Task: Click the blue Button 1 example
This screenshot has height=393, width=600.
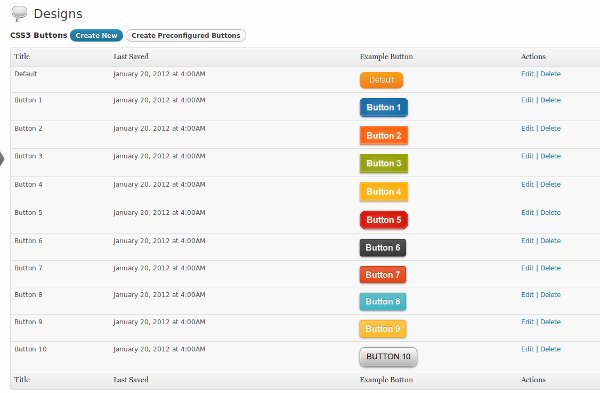Action: 384,107
